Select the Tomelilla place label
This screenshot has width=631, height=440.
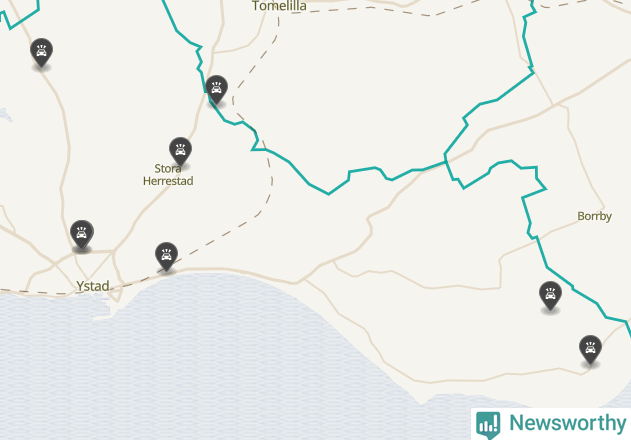coord(279,6)
